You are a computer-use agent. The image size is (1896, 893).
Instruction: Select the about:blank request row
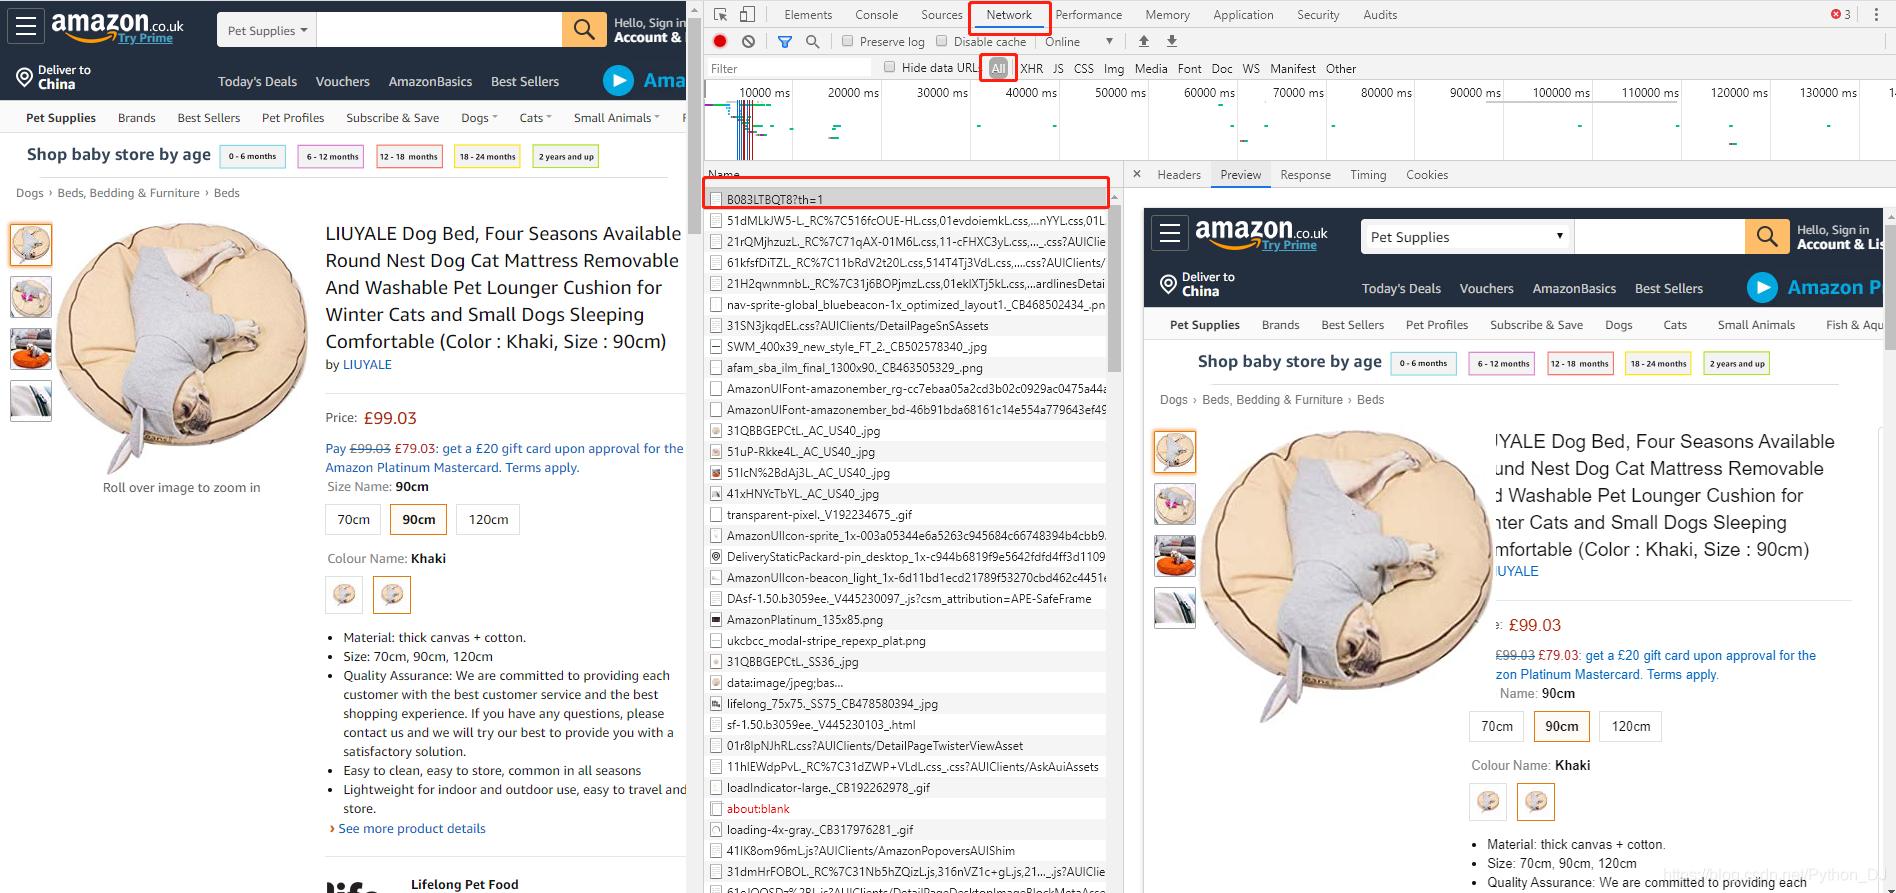(906, 808)
